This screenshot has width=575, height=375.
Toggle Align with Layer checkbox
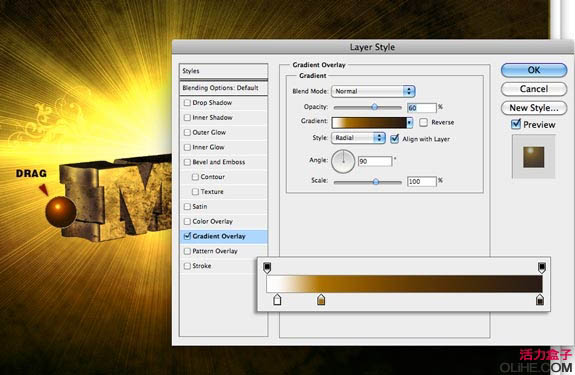[395, 139]
